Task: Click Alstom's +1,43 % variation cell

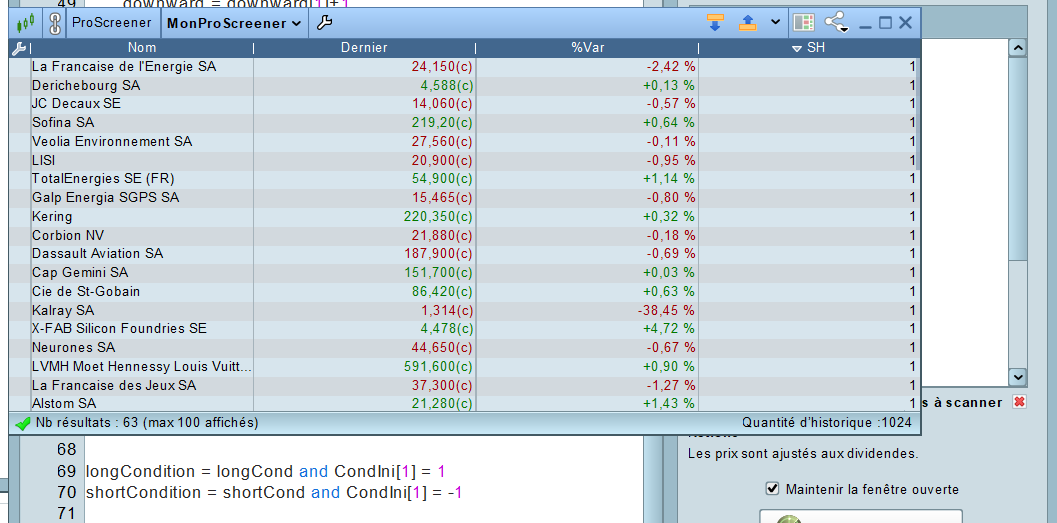Action: pyautogui.click(x=668, y=403)
